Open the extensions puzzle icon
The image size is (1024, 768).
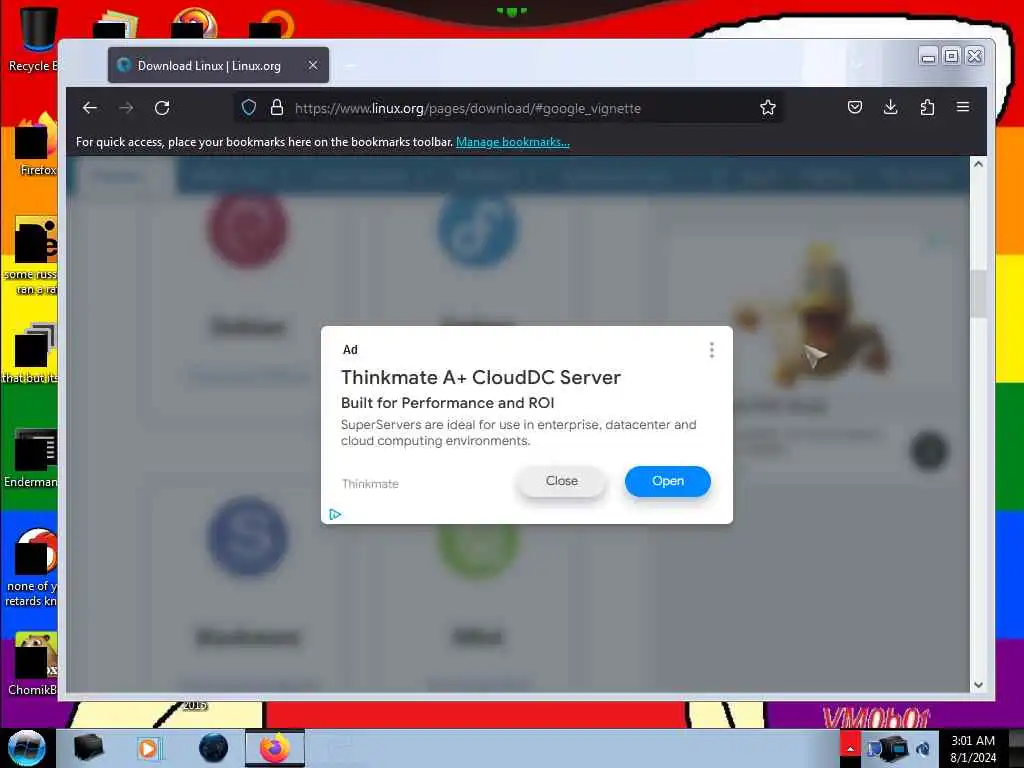pyautogui.click(x=927, y=107)
